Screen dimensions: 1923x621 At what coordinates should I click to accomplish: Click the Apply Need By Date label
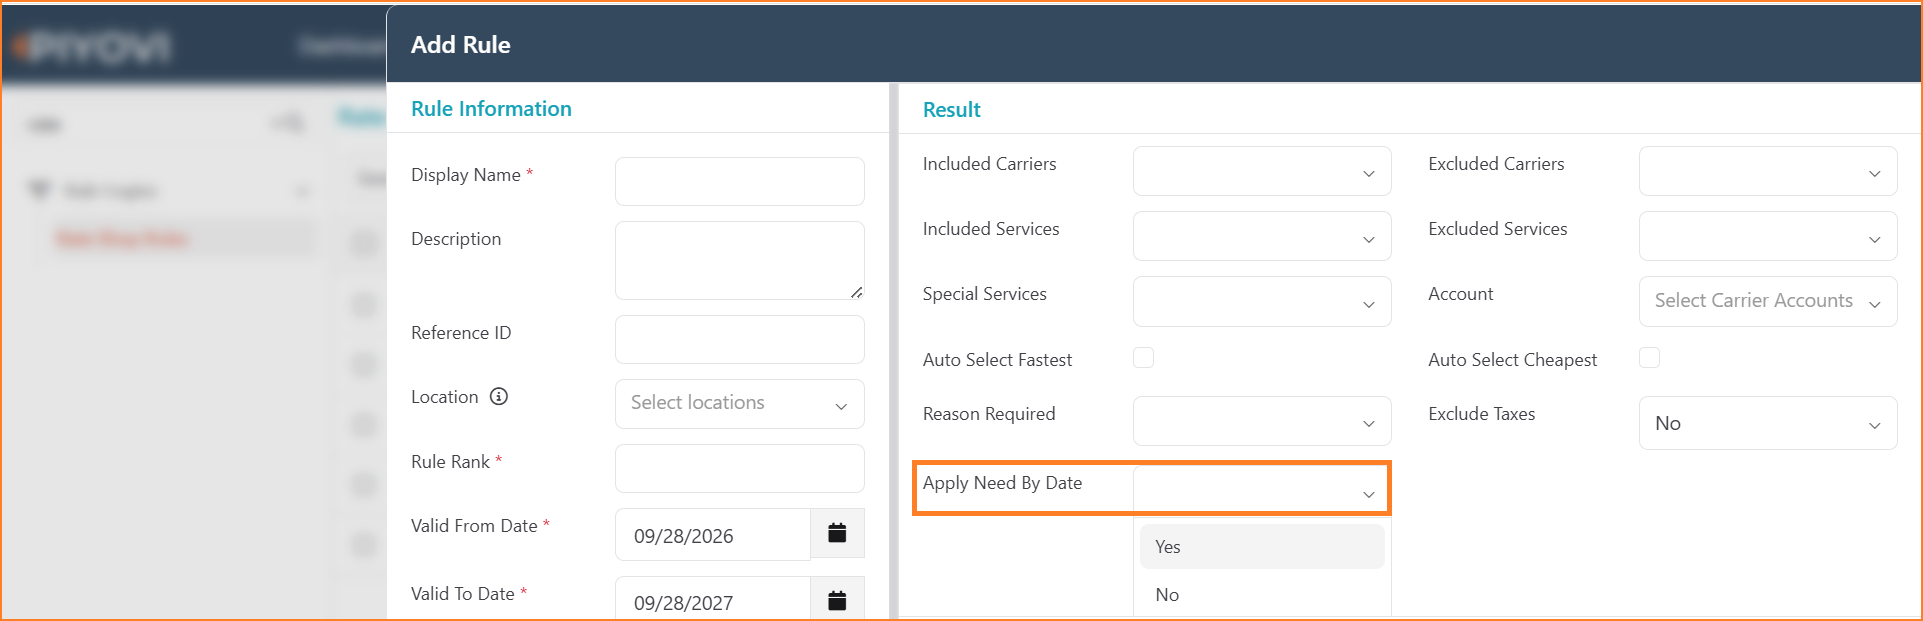[x=1002, y=483]
